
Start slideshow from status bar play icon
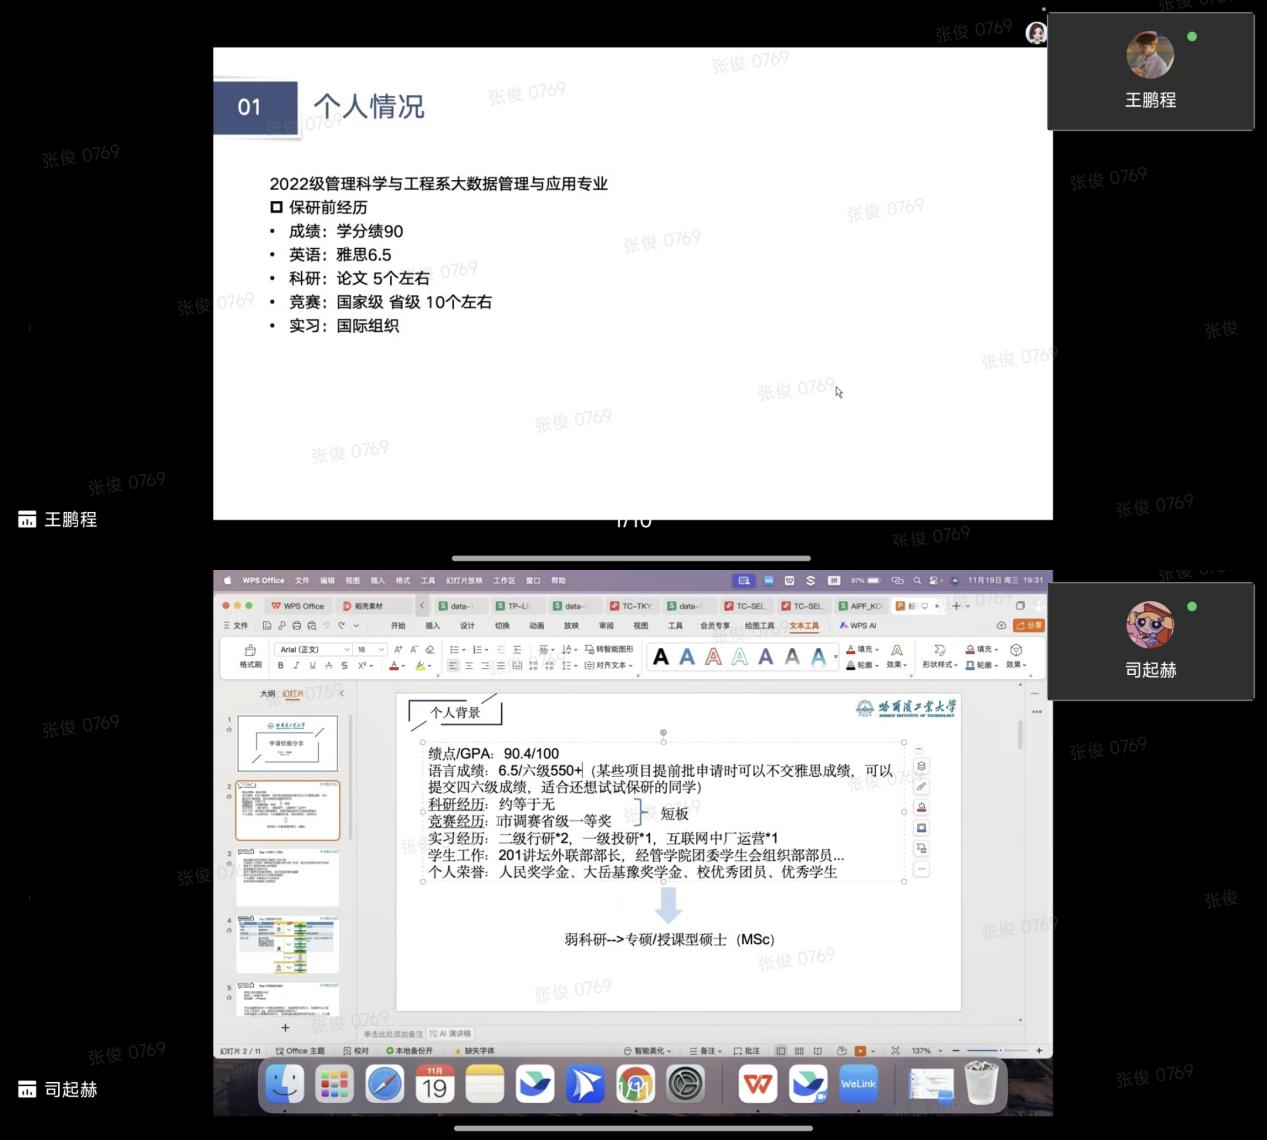point(860,1051)
